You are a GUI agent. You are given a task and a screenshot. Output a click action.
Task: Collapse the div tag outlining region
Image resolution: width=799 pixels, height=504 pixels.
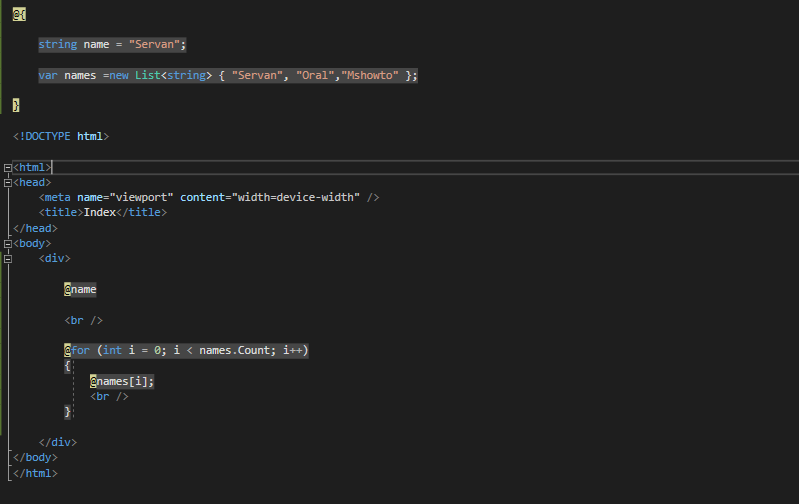pyautogui.click(x=8, y=259)
